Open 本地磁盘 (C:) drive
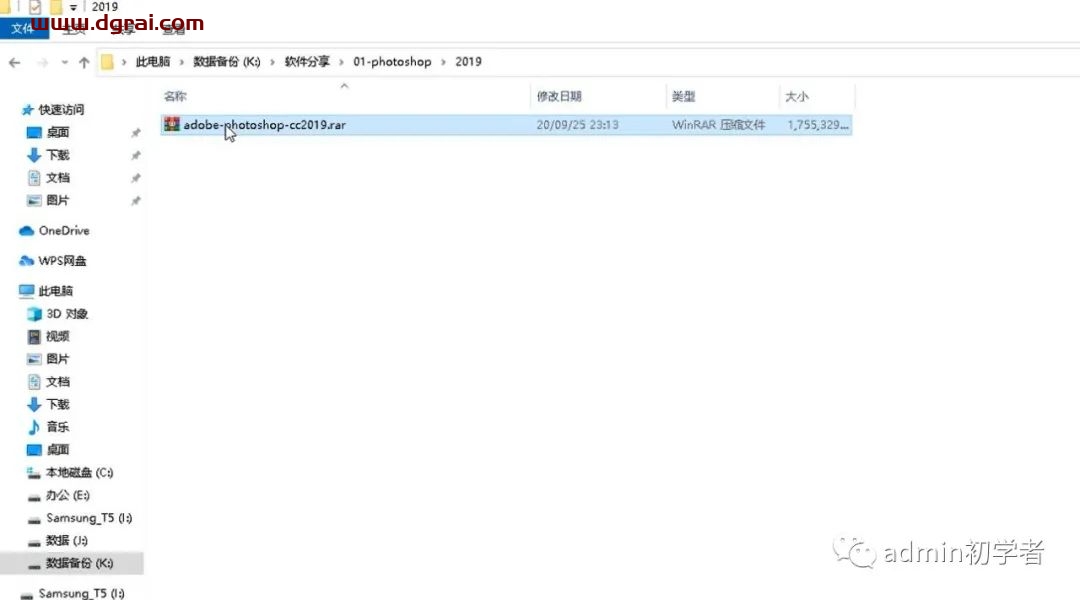 point(79,473)
